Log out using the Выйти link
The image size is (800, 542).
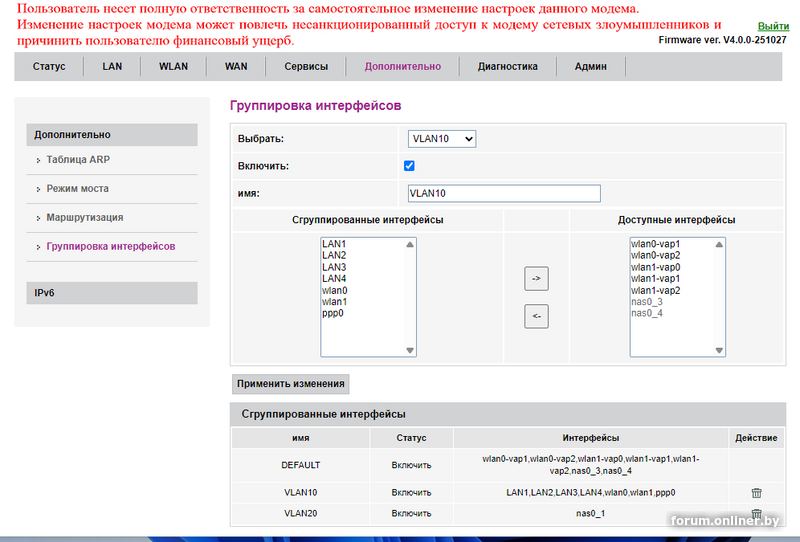click(773, 26)
